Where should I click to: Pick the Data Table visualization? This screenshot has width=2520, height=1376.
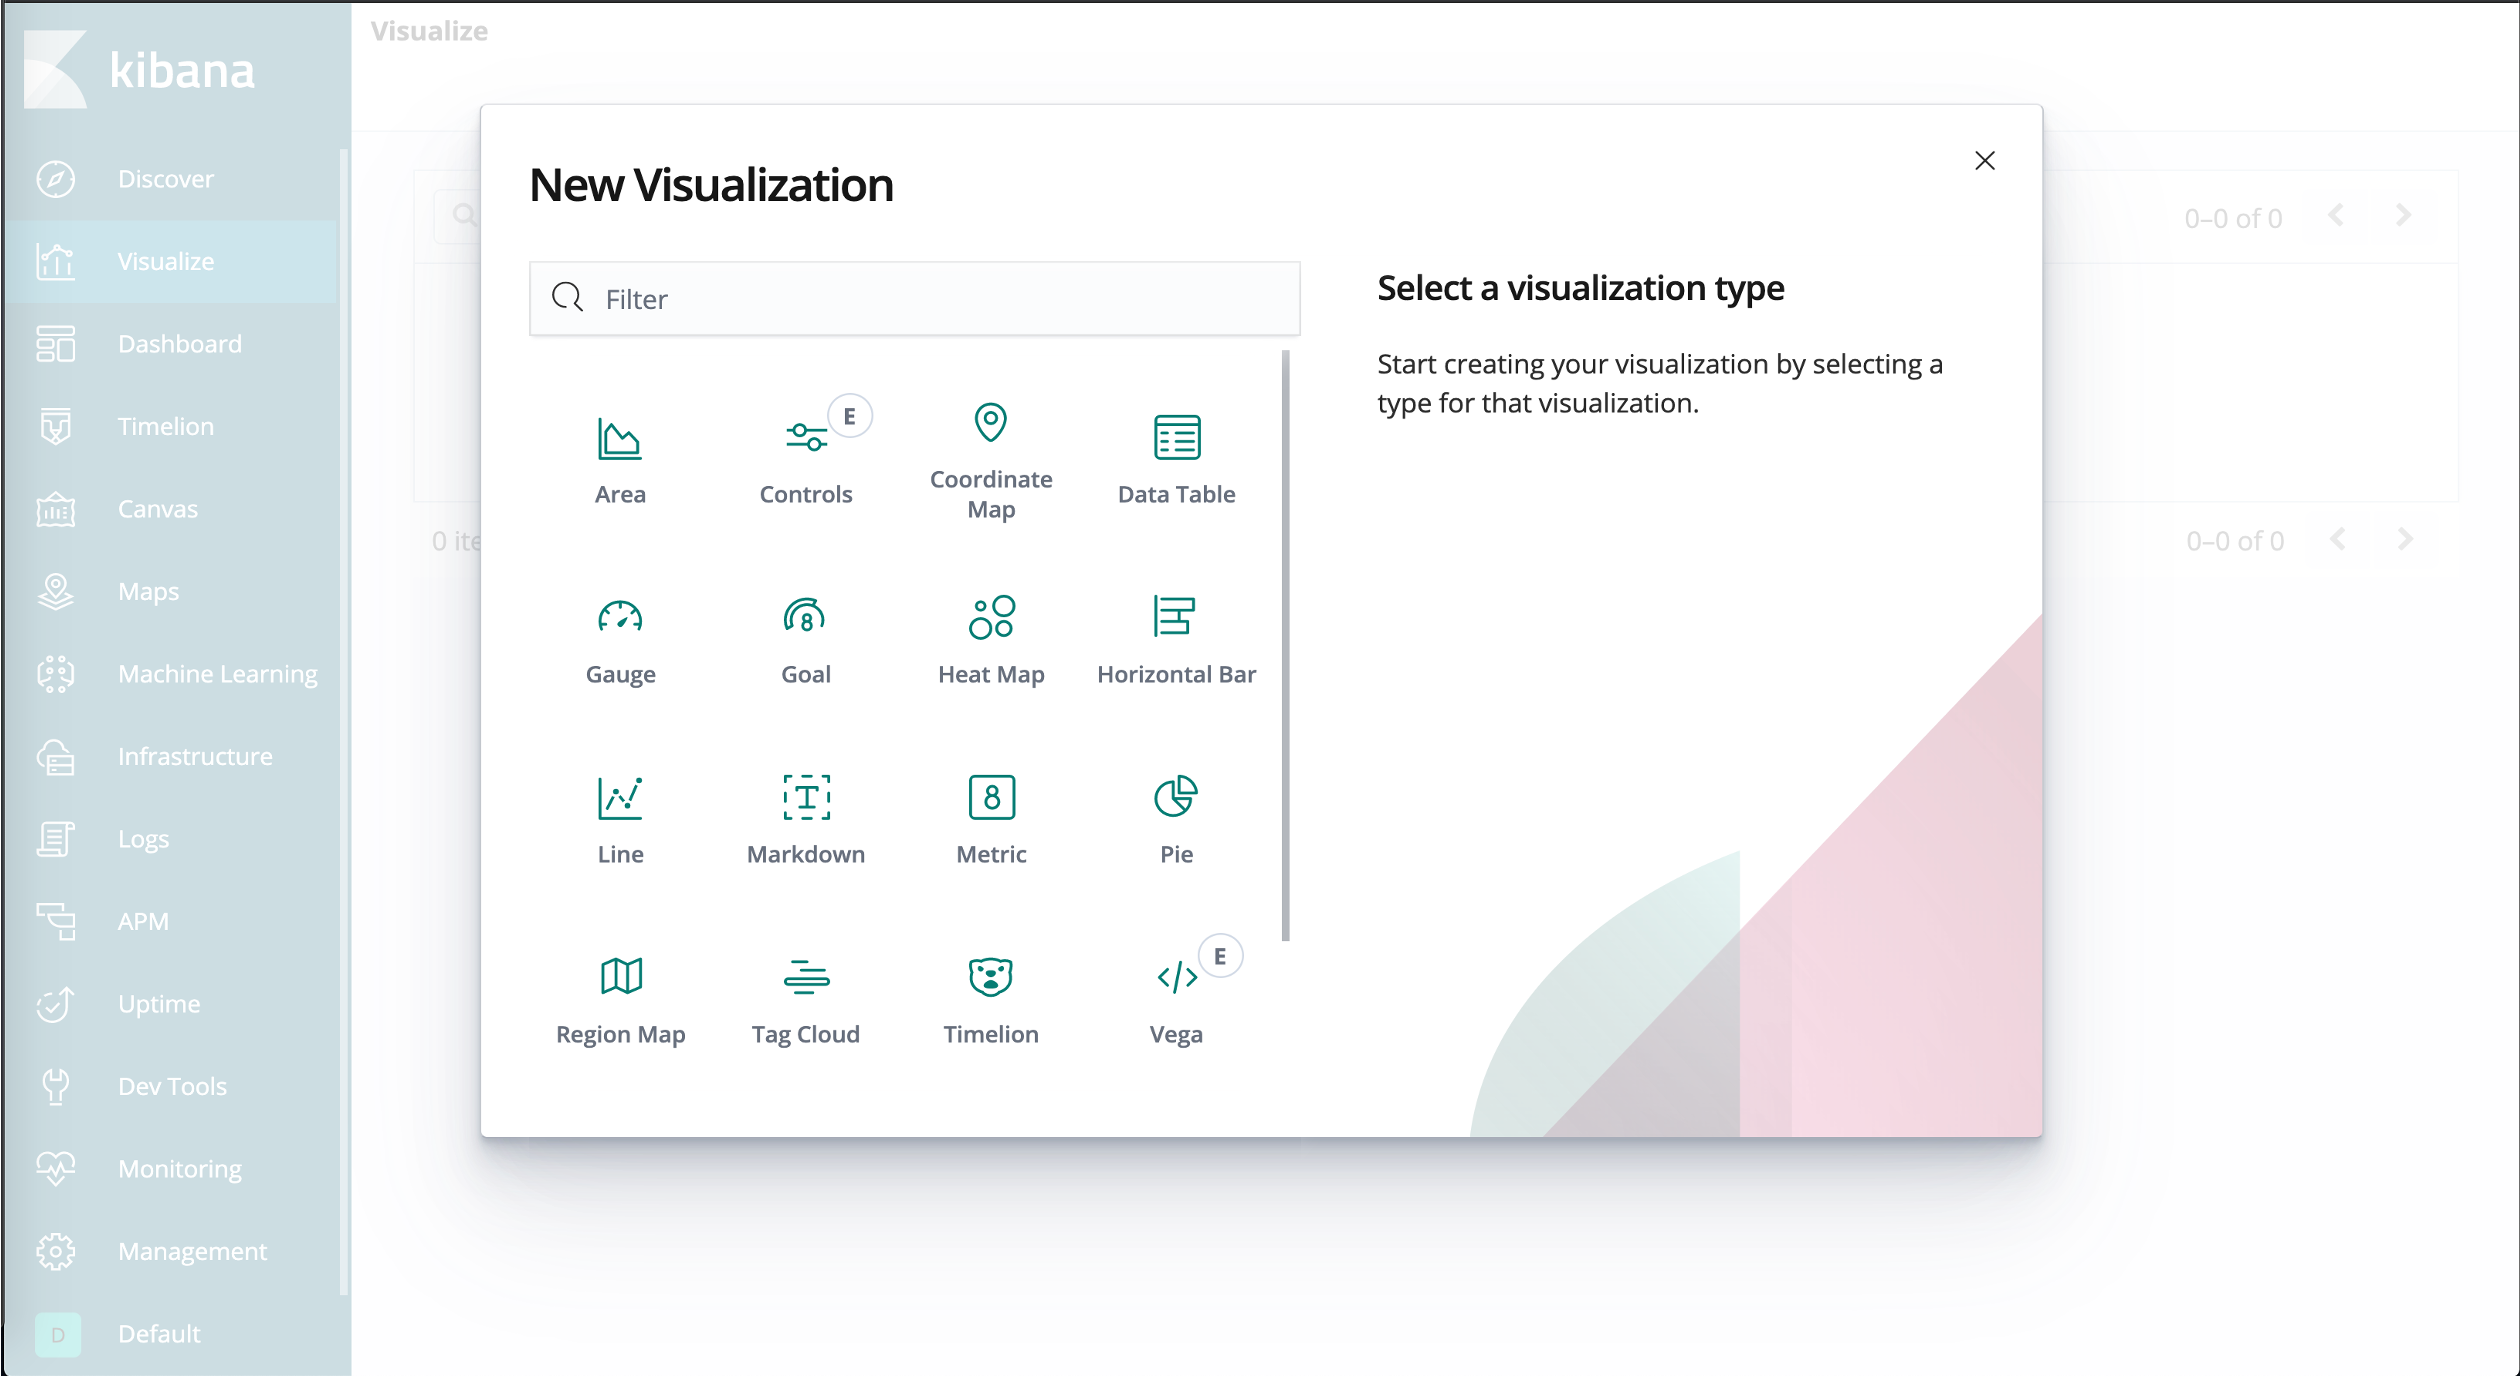1176,460
